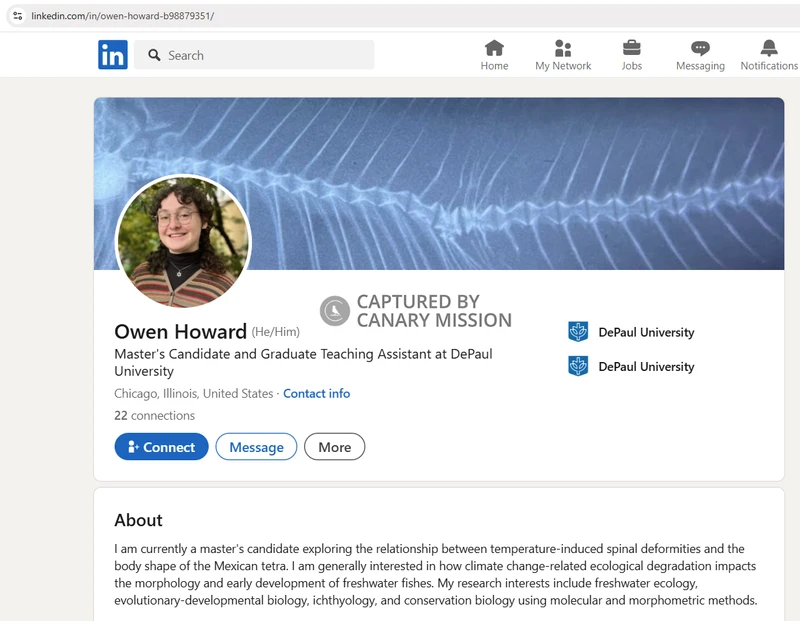View the 22 connections link
Viewport: 800px width, 621px height.
(154, 416)
